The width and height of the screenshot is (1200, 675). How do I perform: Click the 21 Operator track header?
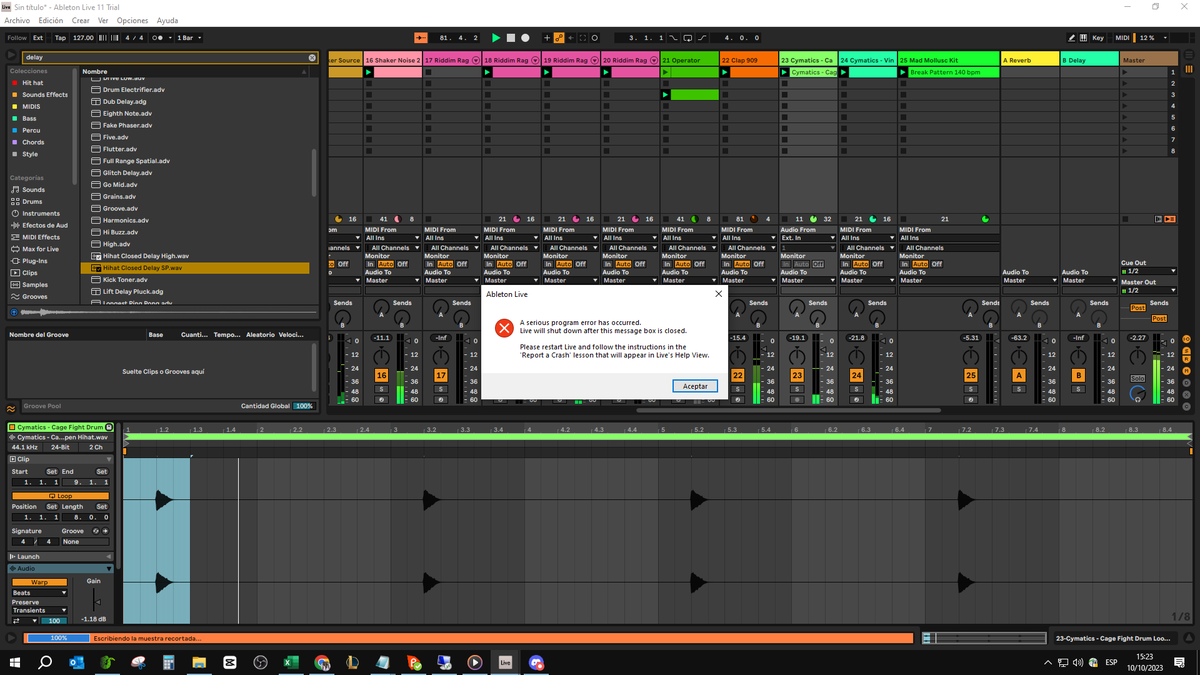tap(690, 60)
